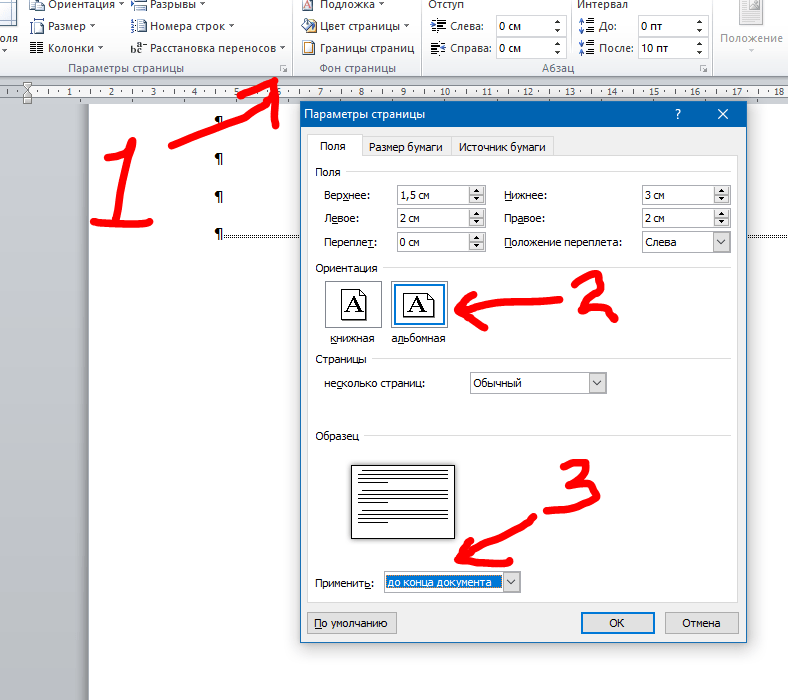Switch to the Источник бумаги tab
The height and width of the screenshot is (700, 788).
coord(502,147)
